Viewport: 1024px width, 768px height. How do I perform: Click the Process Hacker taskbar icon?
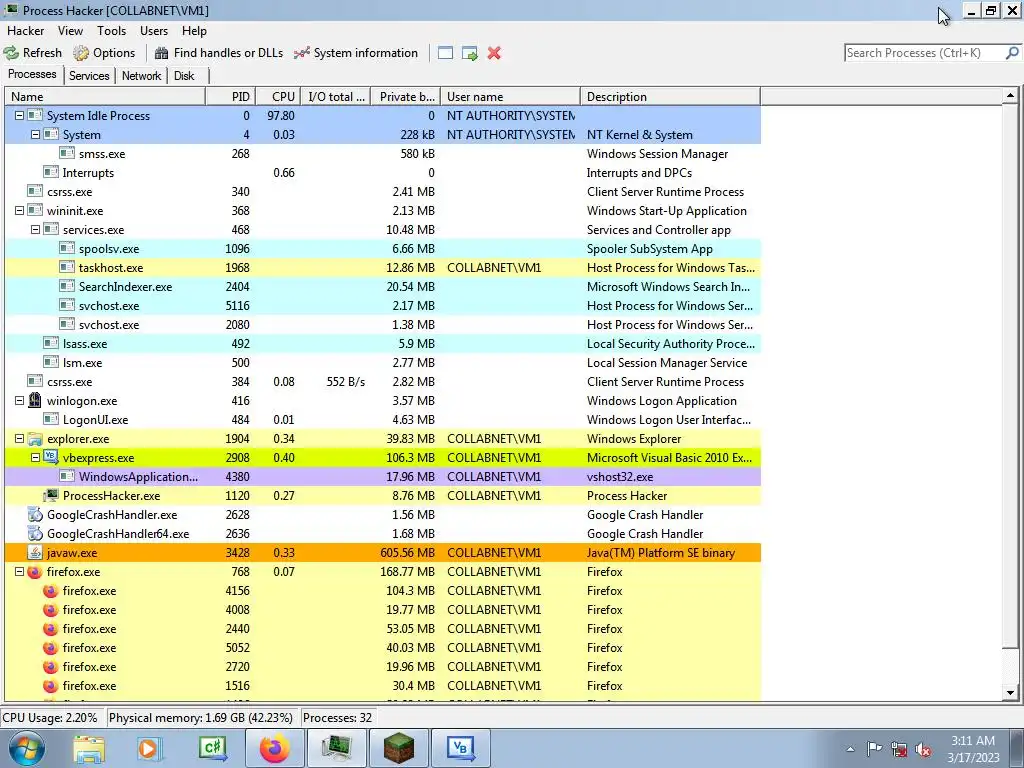tap(336, 748)
